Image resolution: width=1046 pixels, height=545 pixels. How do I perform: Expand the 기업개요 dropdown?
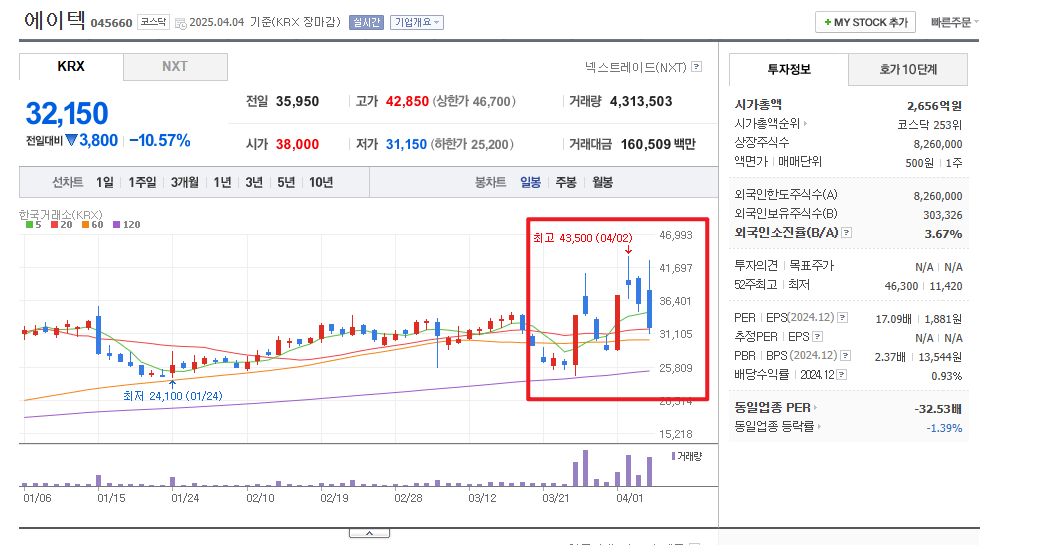(417, 23)
